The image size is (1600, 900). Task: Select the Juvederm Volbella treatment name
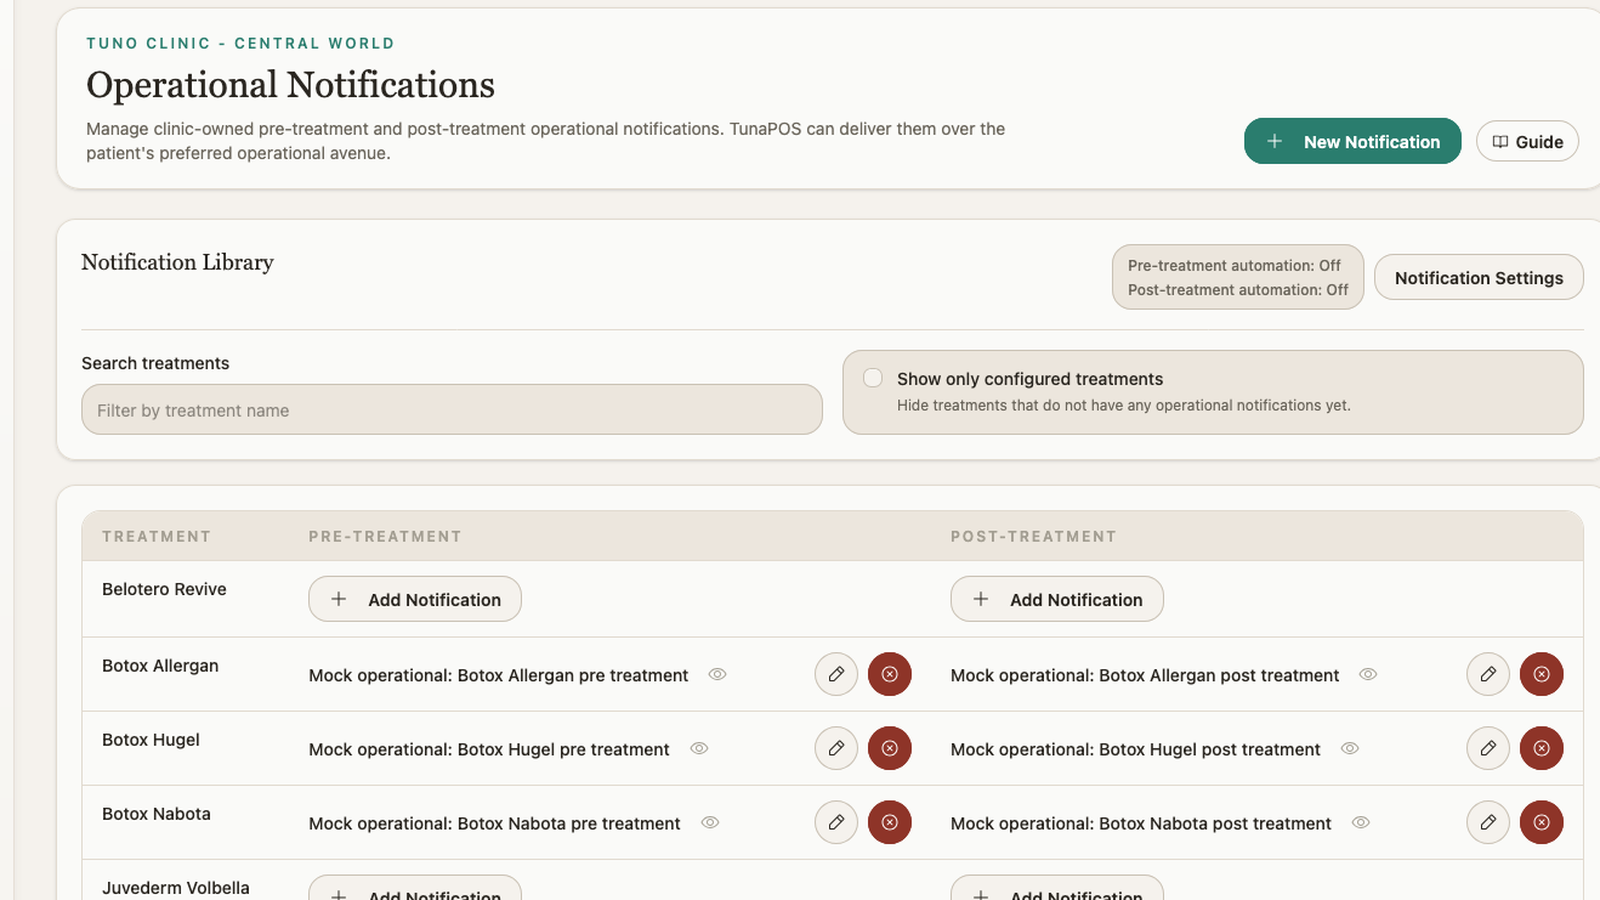pyautogui.click(x=176, y=888)
